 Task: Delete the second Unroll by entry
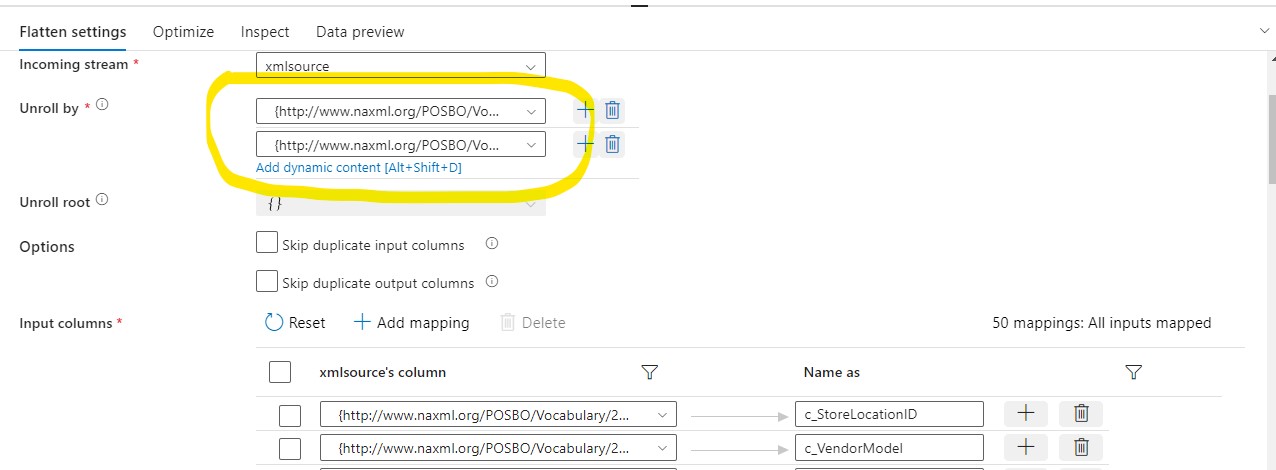click(613, 144)
